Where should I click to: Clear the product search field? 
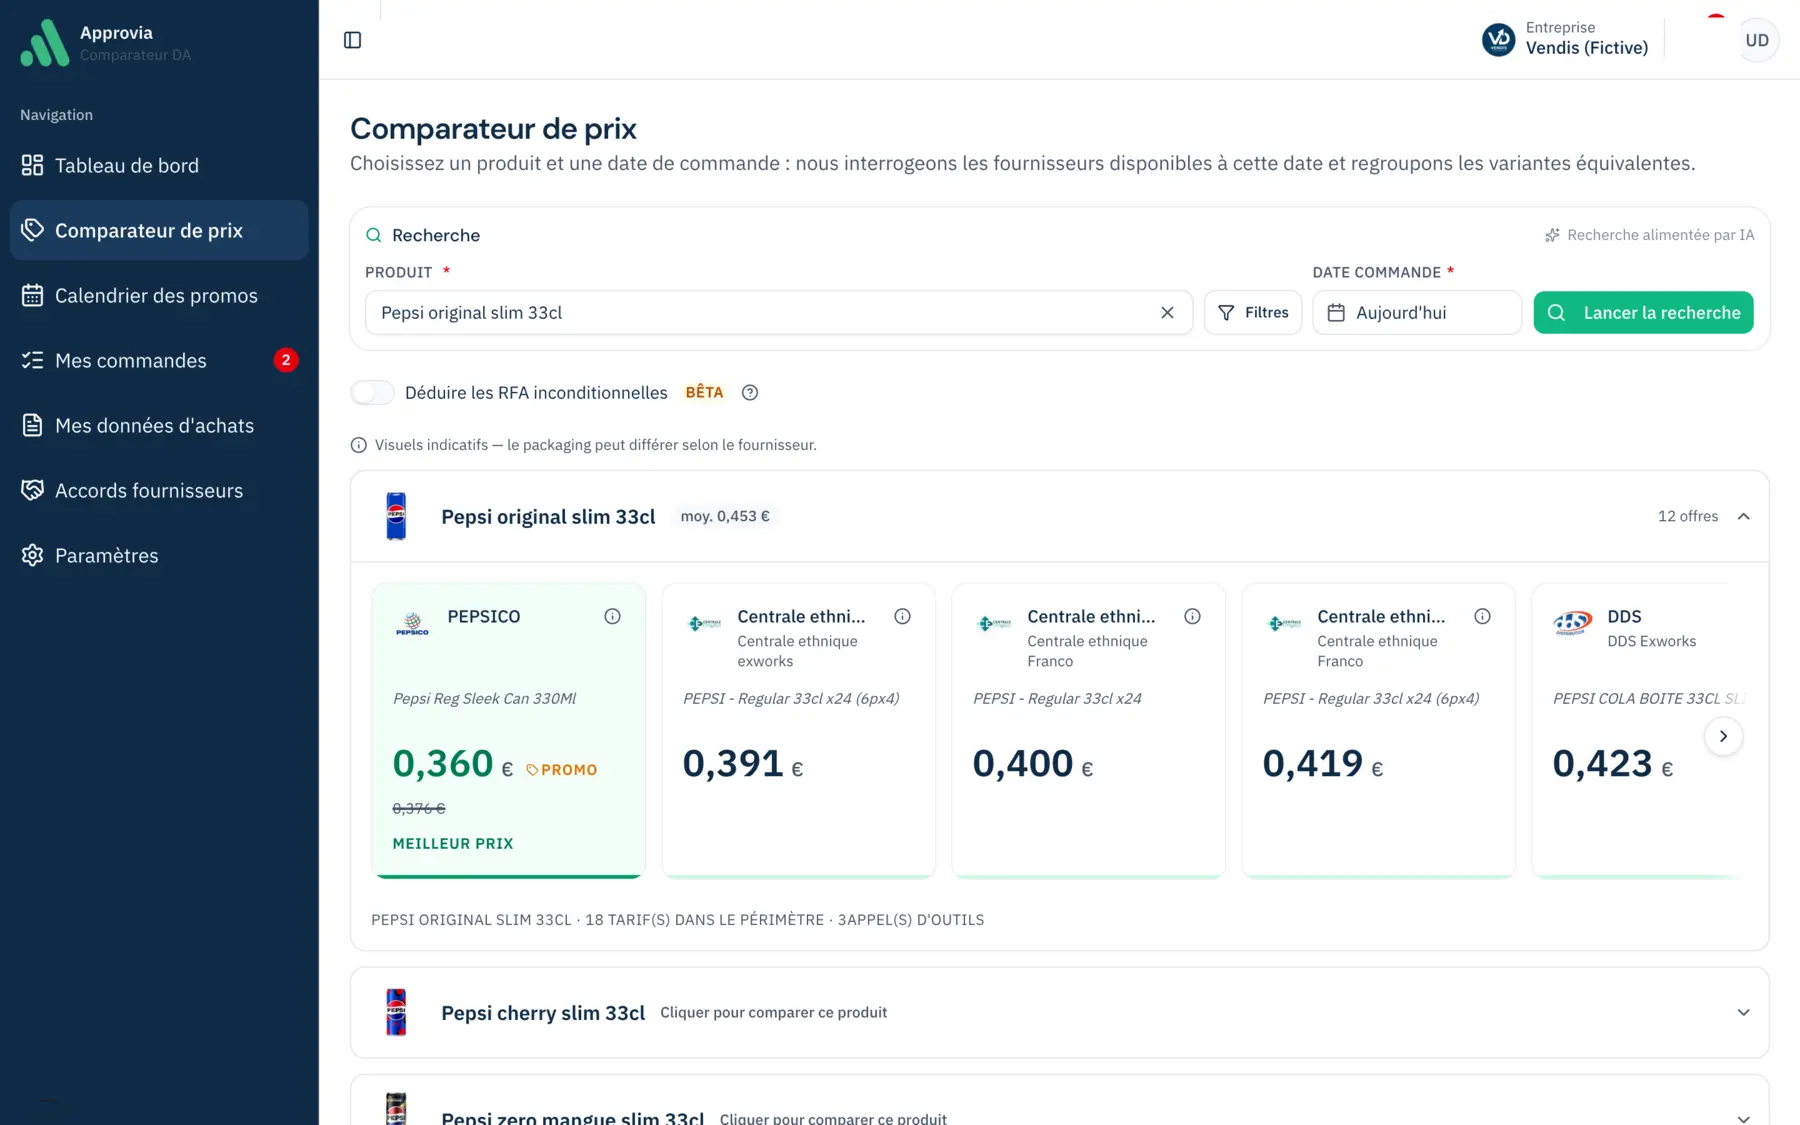tap(1167, 313)
